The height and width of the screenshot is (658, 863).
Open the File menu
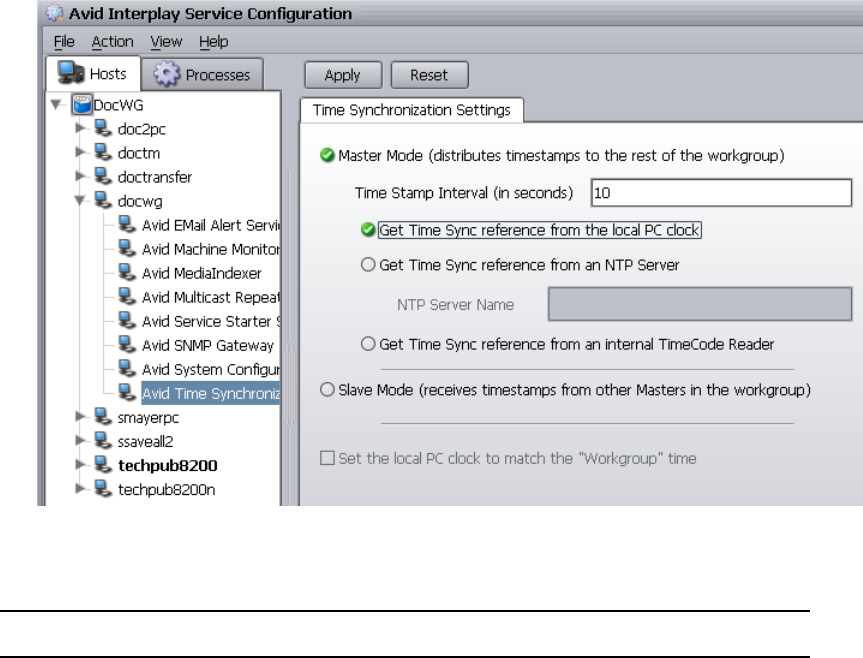[x=64, y=42]
